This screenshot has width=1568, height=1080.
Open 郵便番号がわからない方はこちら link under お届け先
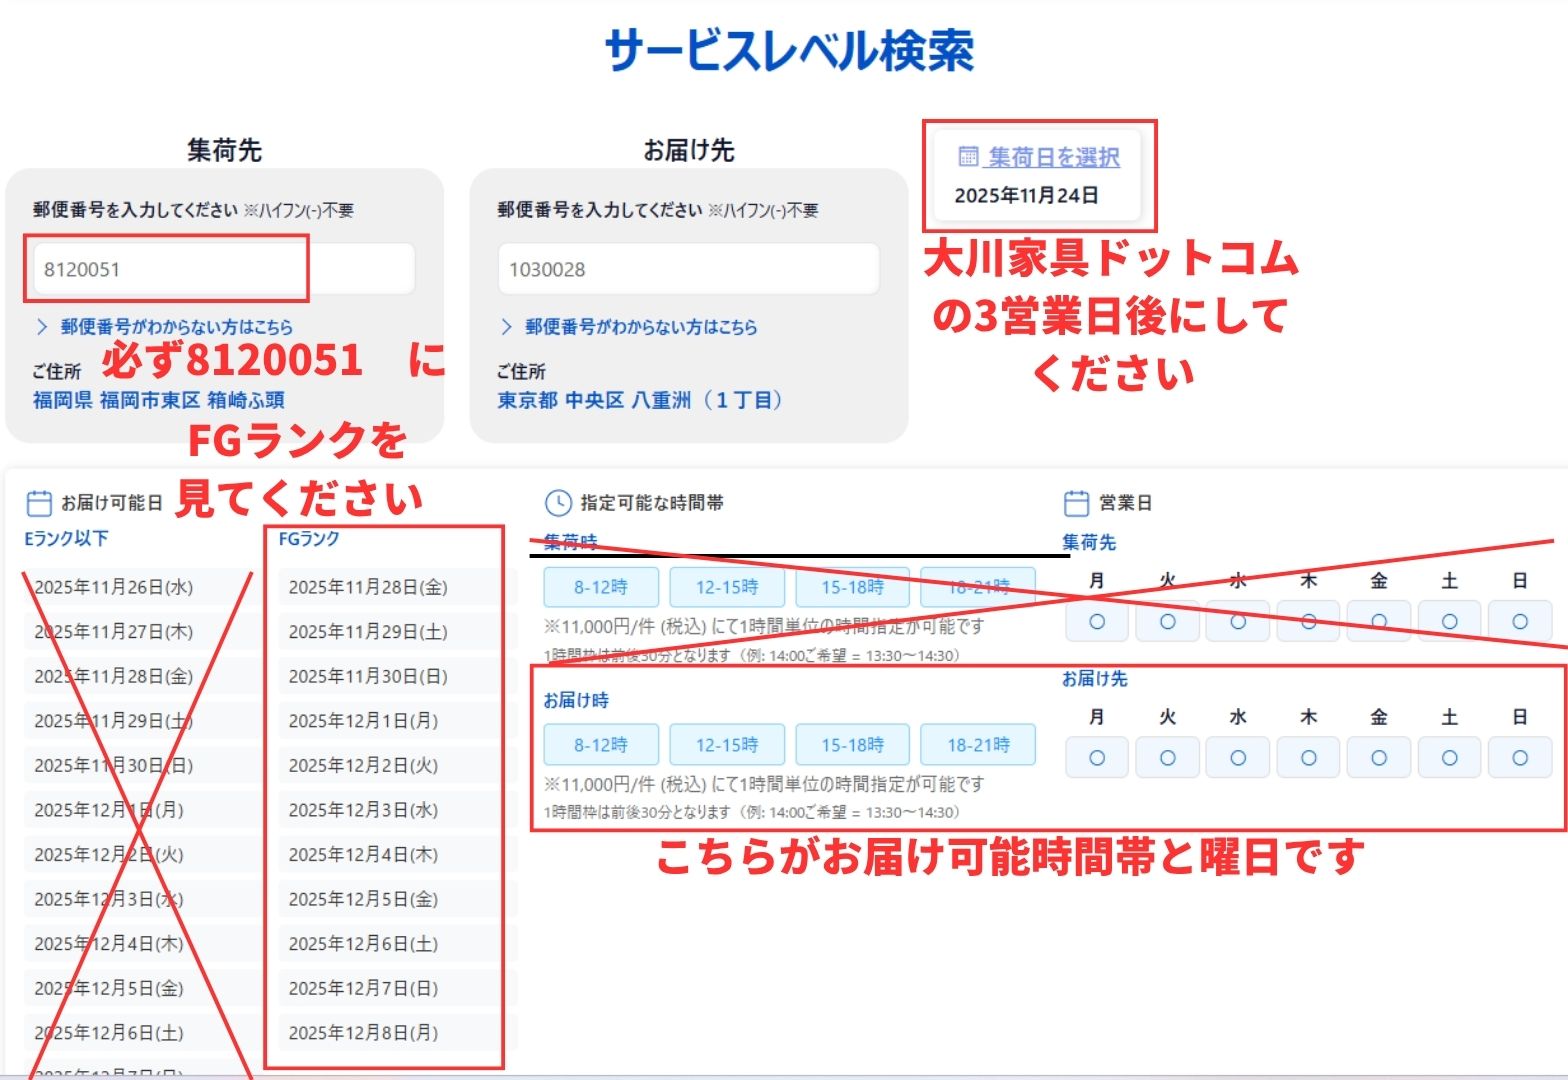[640, 327]
